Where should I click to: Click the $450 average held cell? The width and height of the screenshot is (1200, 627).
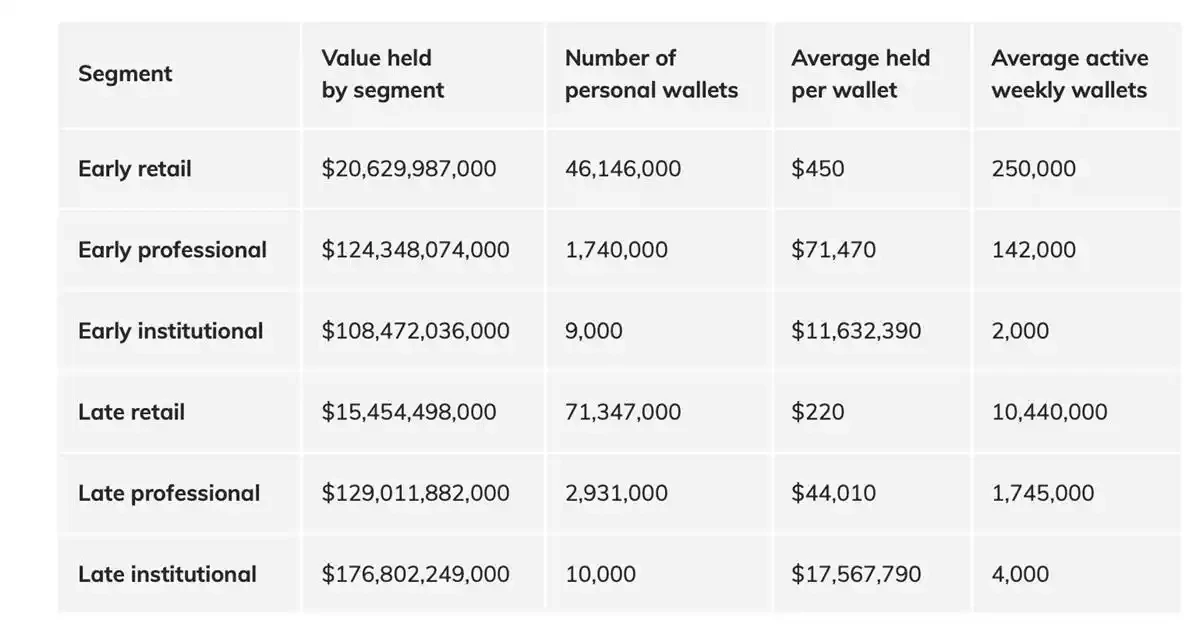[x=817, y=168]
